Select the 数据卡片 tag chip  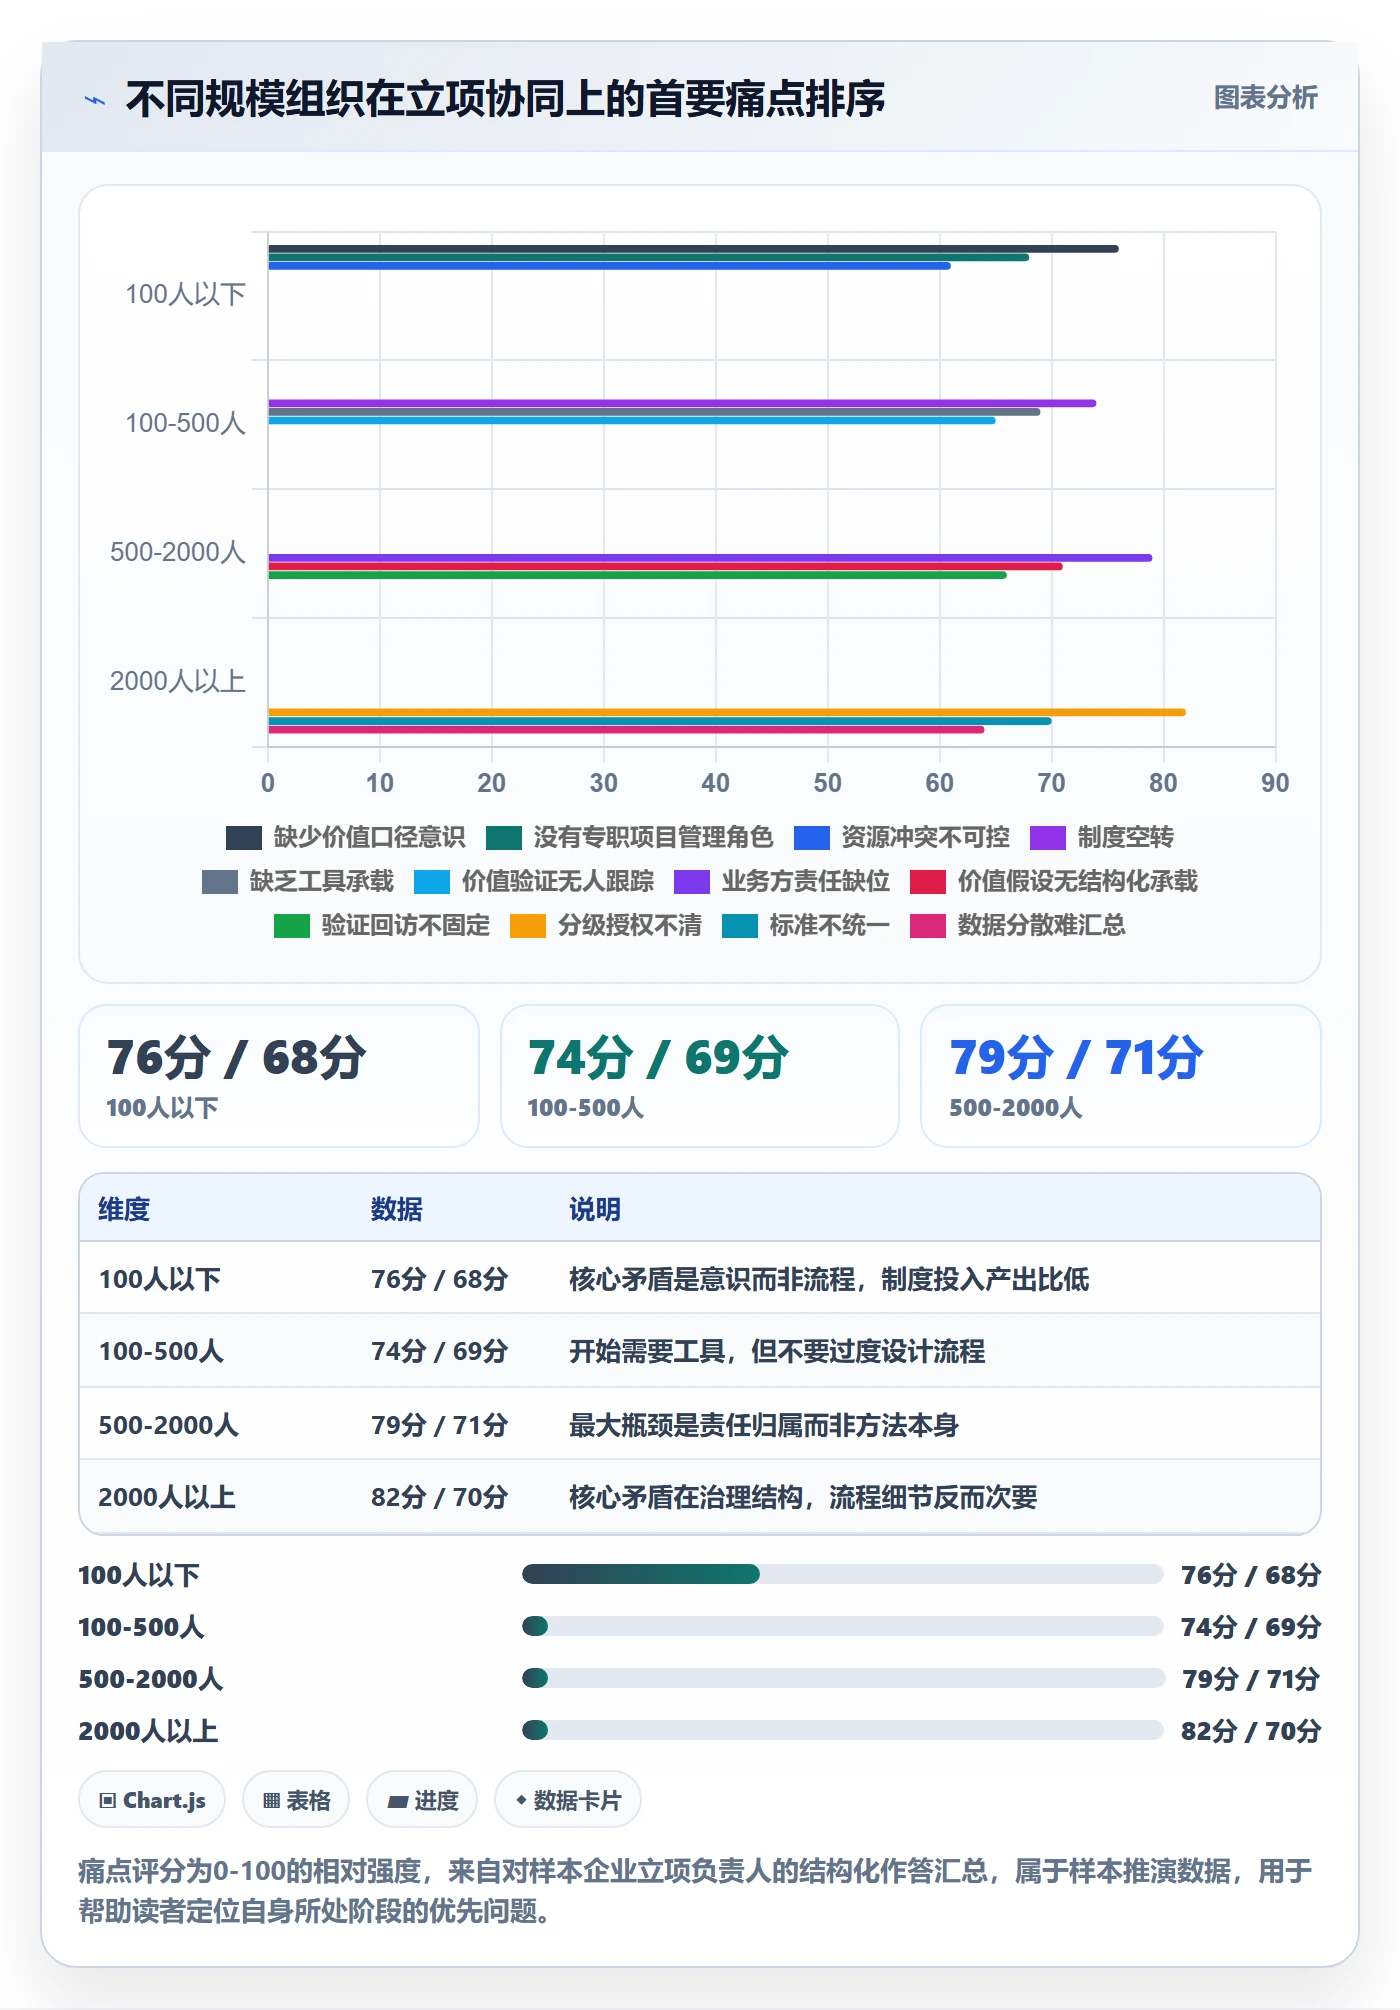(x=568, y=1800)
